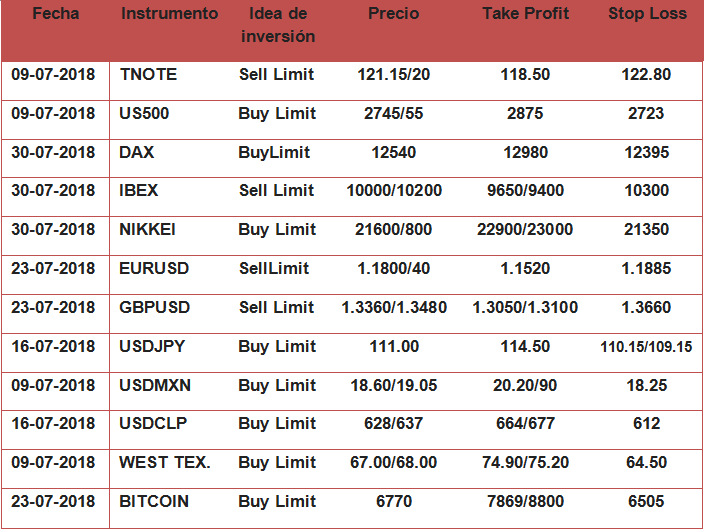Click the Fecha column header
This screenshot has width=704, height=529.
pos(56,14)
